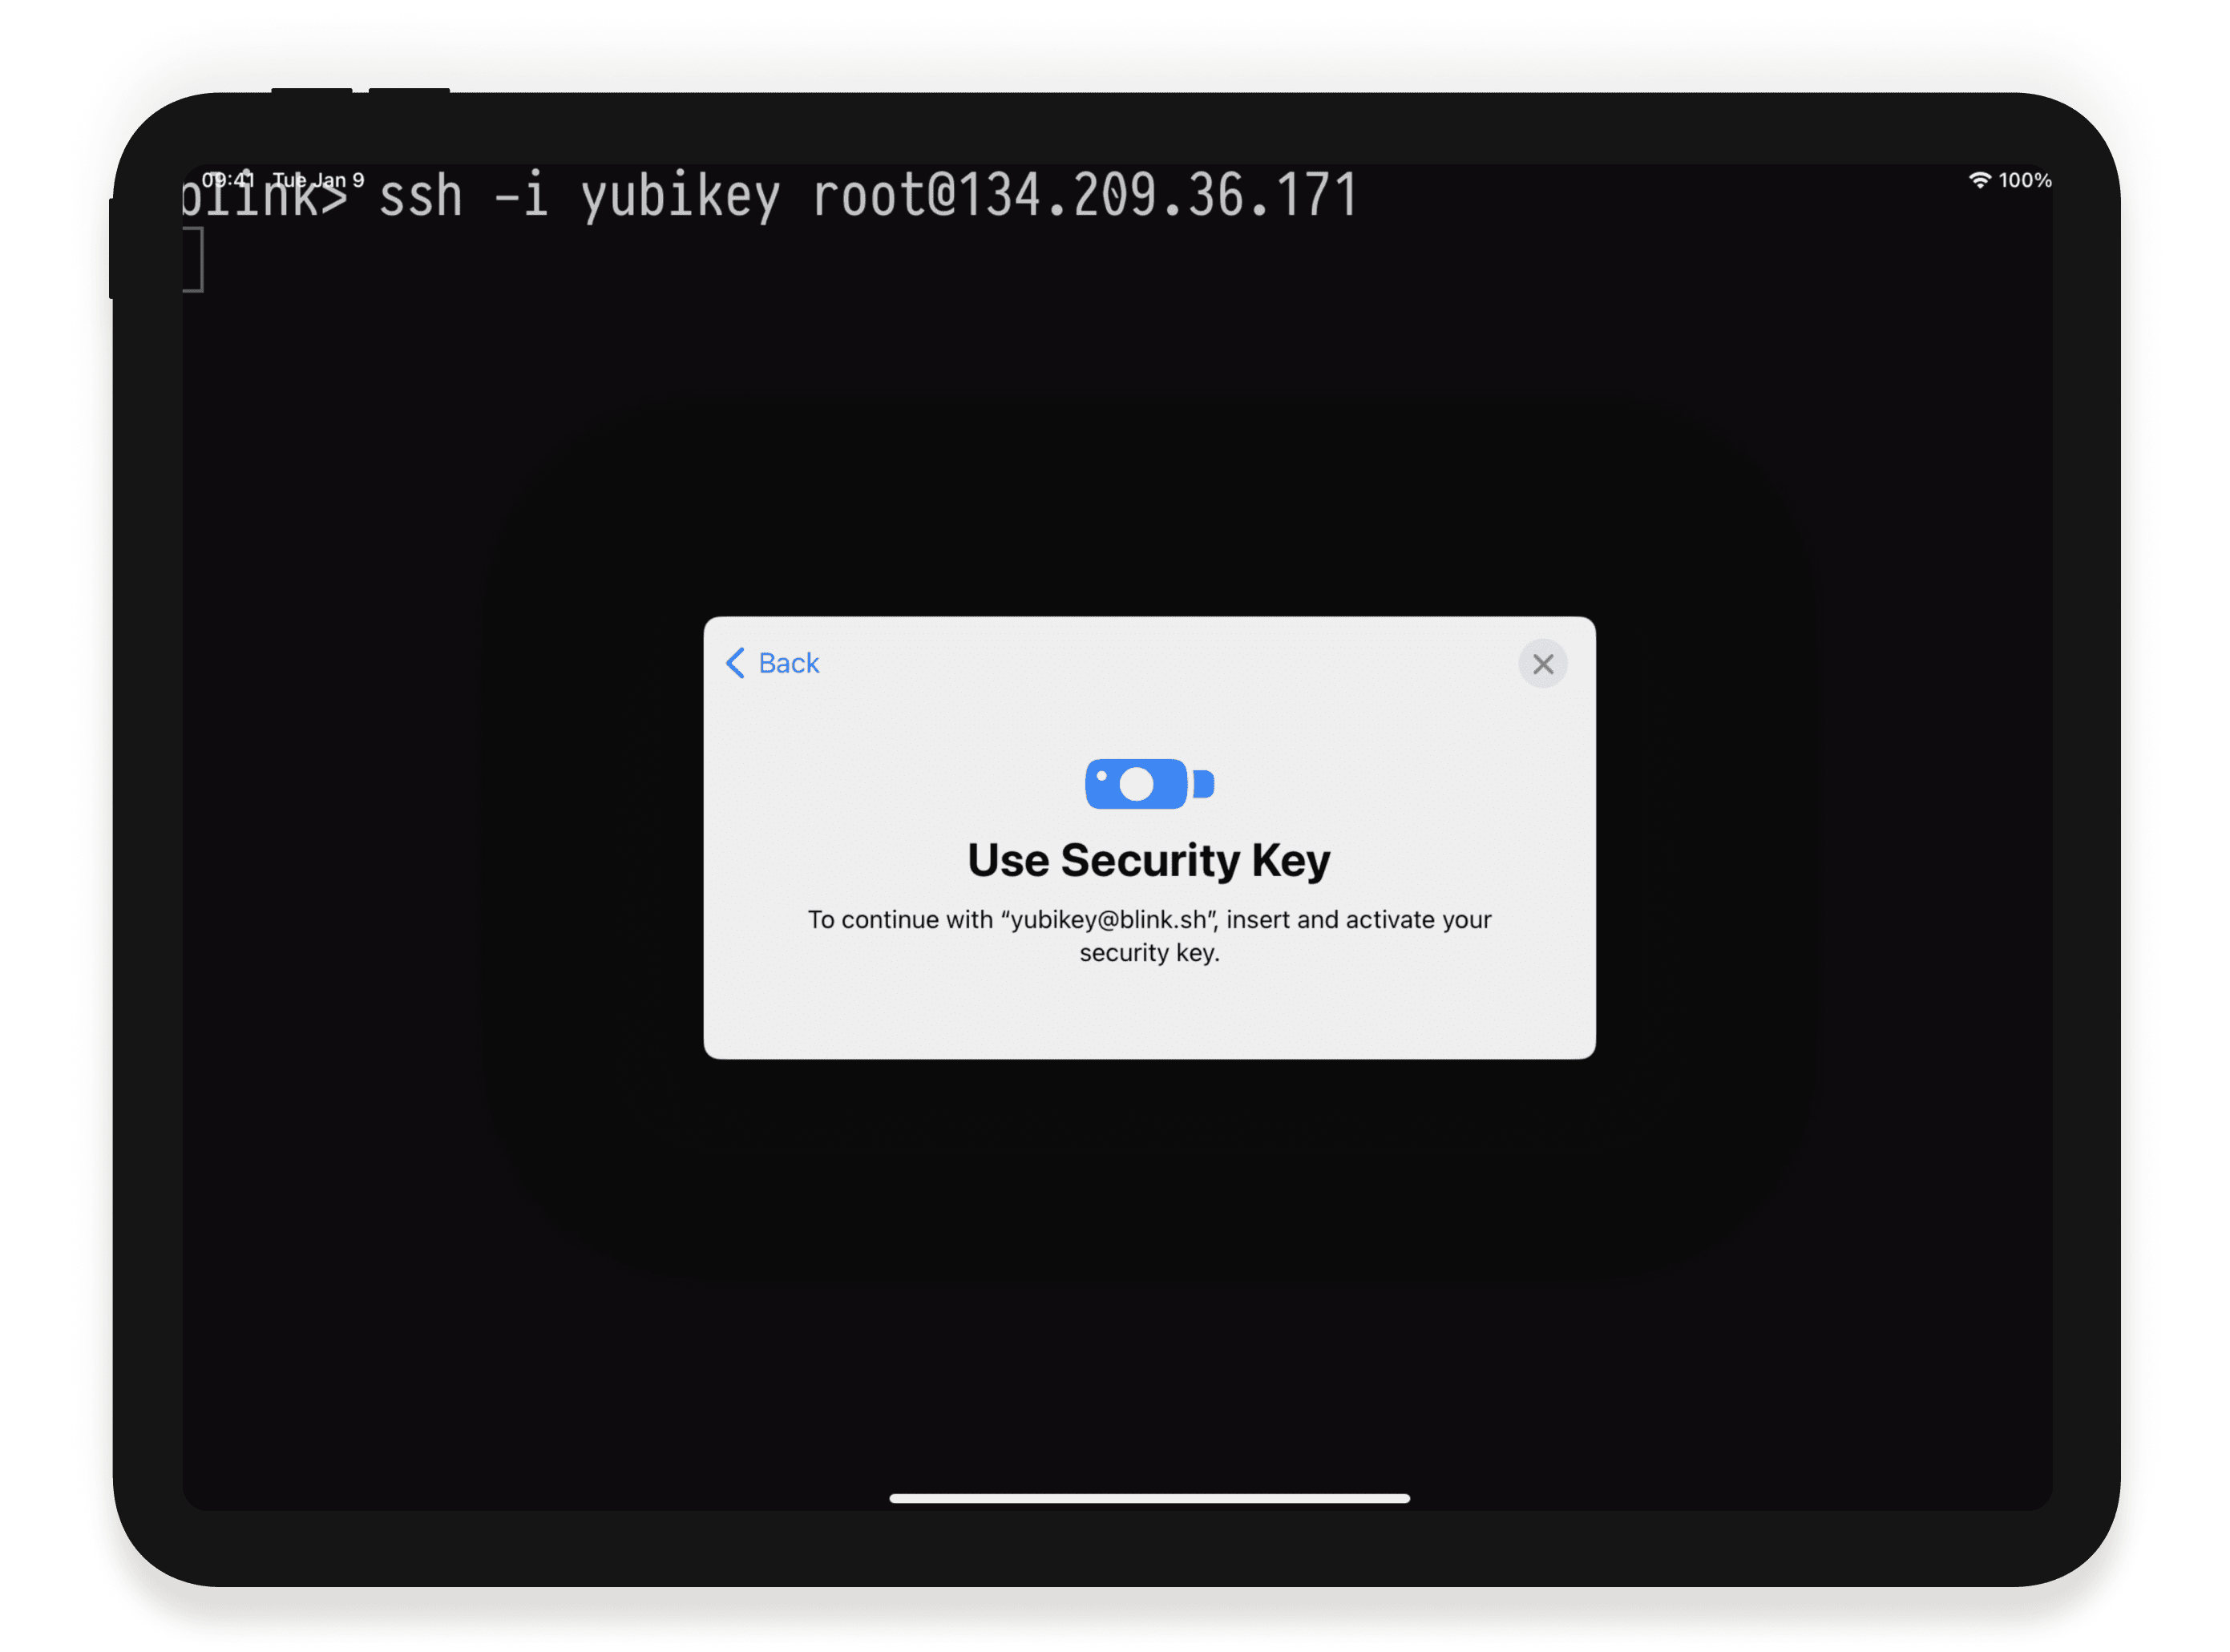Go back using the Back button

pos(771,663)
